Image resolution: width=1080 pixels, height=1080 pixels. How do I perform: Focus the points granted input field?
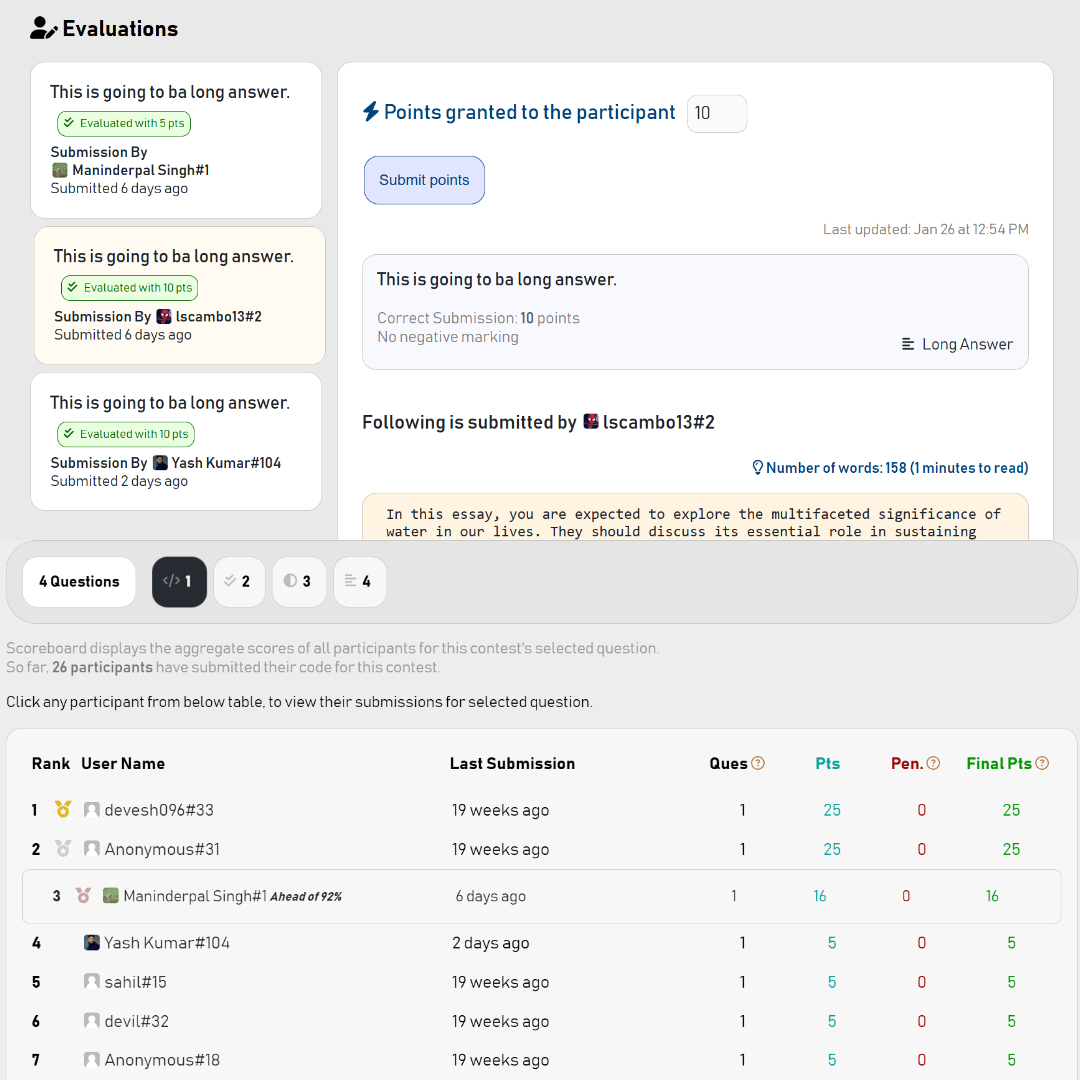point(717,113)
